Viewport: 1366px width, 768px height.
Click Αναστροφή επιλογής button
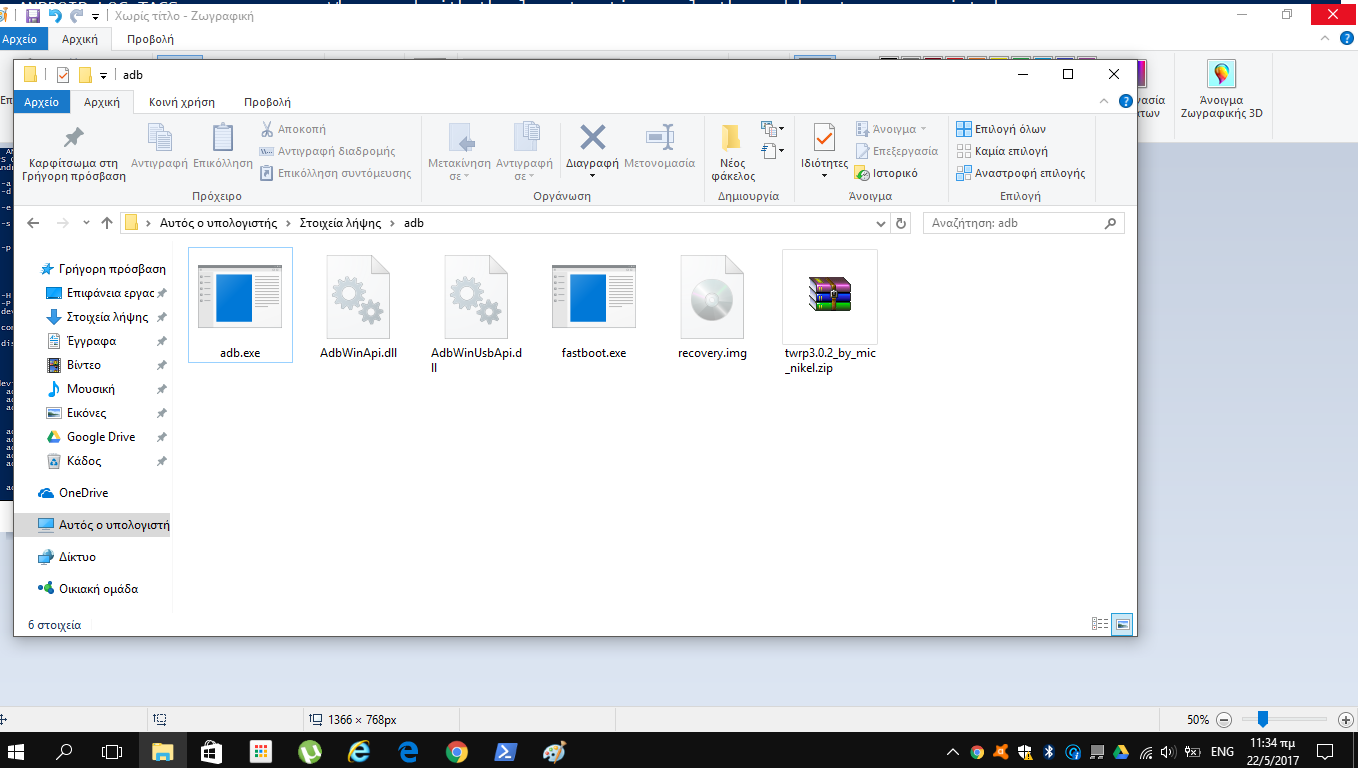pyautogui.click(x=1020, y=173)
